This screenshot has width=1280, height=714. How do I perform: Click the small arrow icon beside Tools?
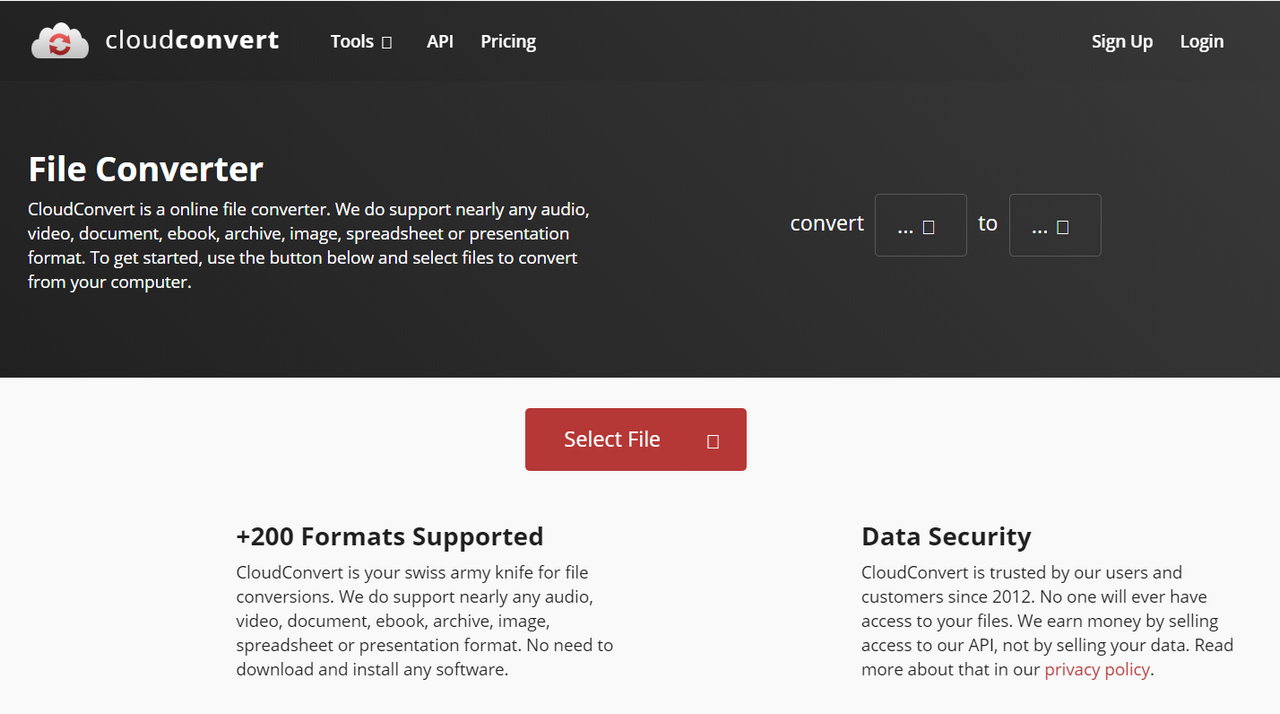click(x=387, y=42)
